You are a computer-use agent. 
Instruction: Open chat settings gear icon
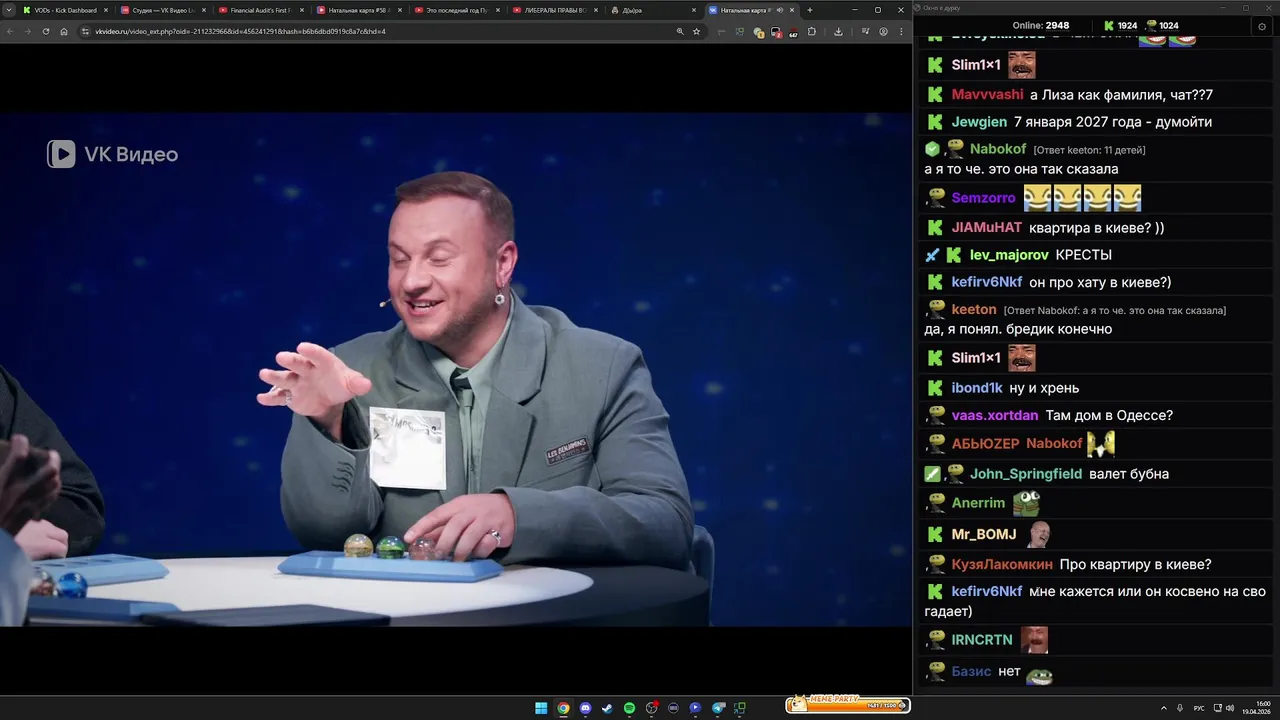pyautogui.click(x=1262, y=26)
